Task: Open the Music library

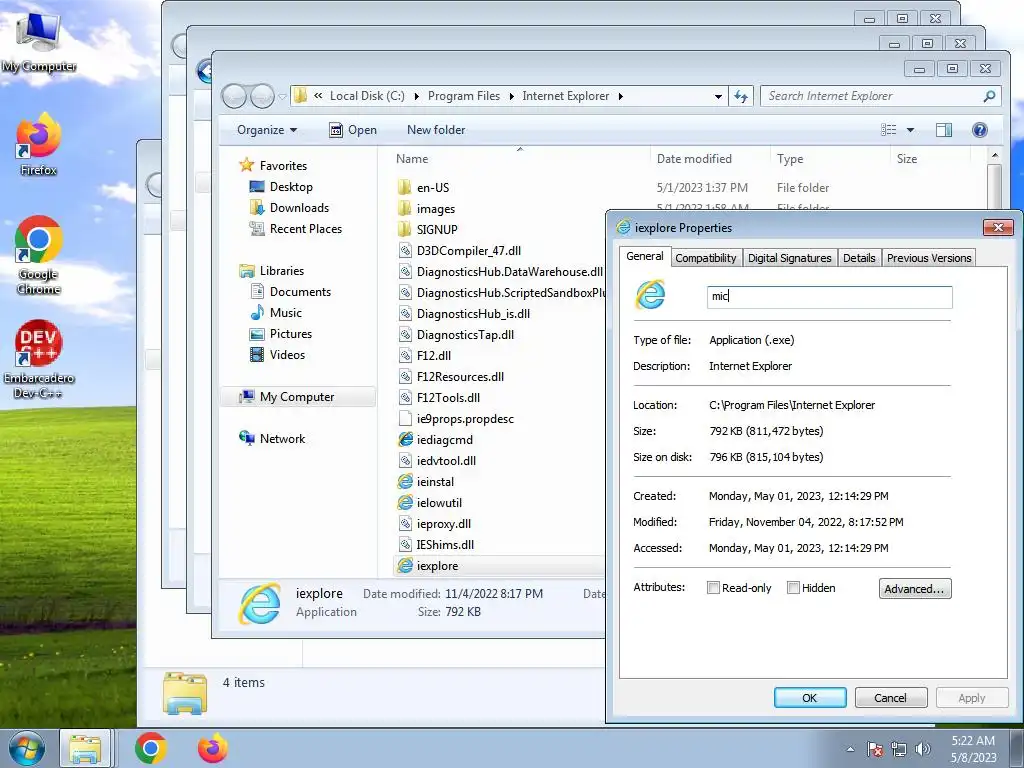Action: 285,313
